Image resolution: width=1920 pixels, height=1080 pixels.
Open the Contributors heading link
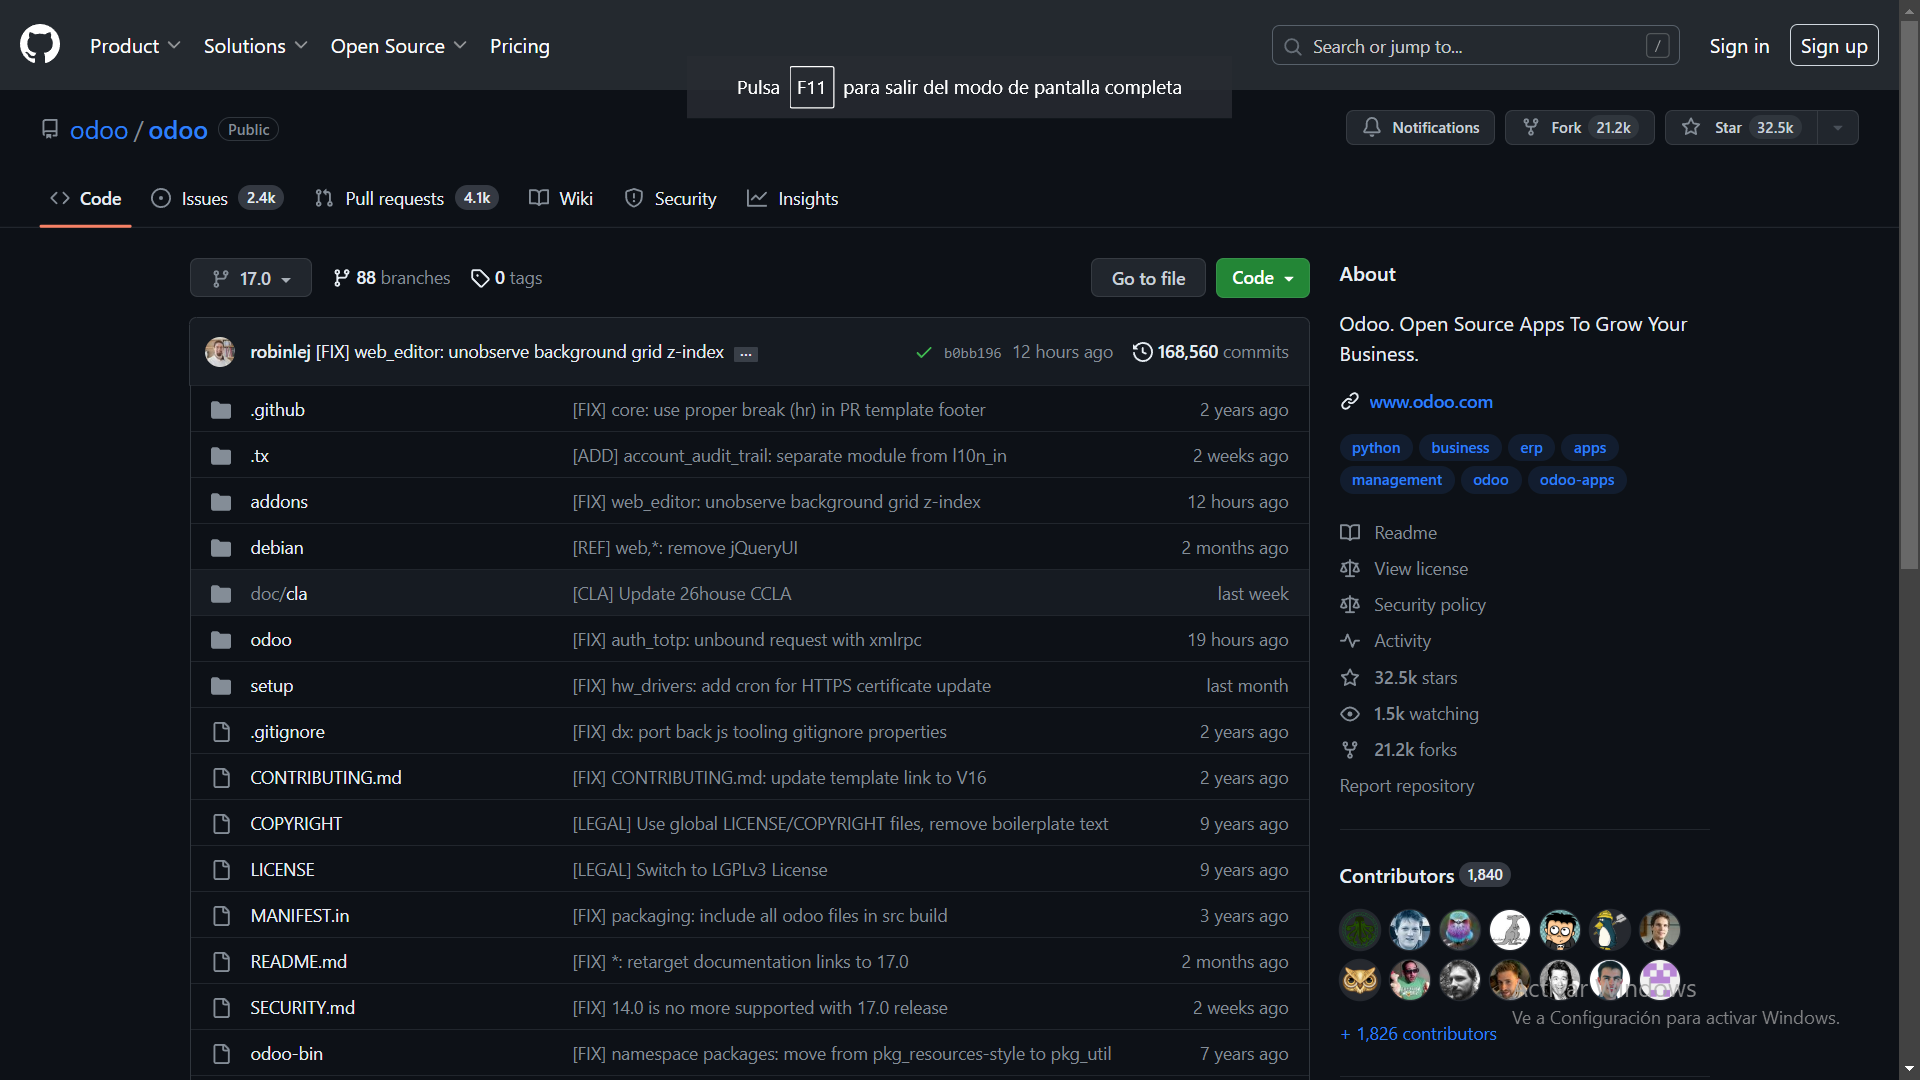point(1397,876)
